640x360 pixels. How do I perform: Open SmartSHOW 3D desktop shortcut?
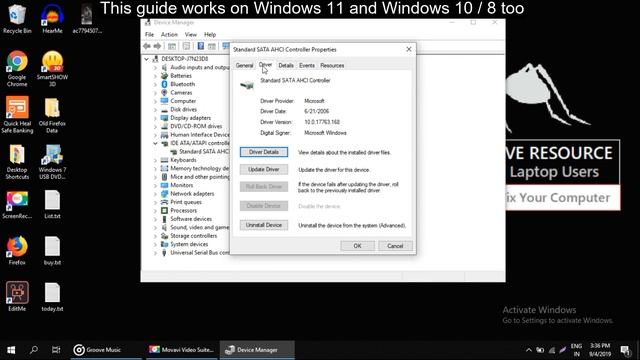52,69
